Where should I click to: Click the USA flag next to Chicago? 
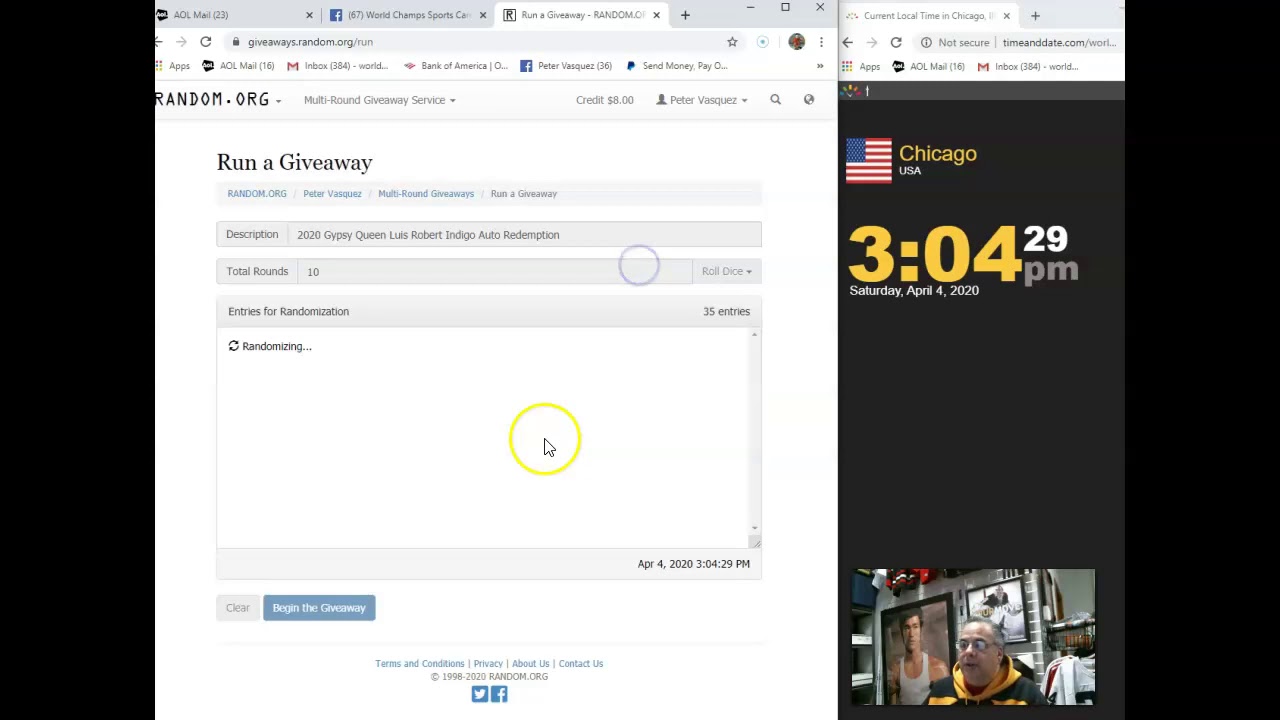[x=868, y=161]
